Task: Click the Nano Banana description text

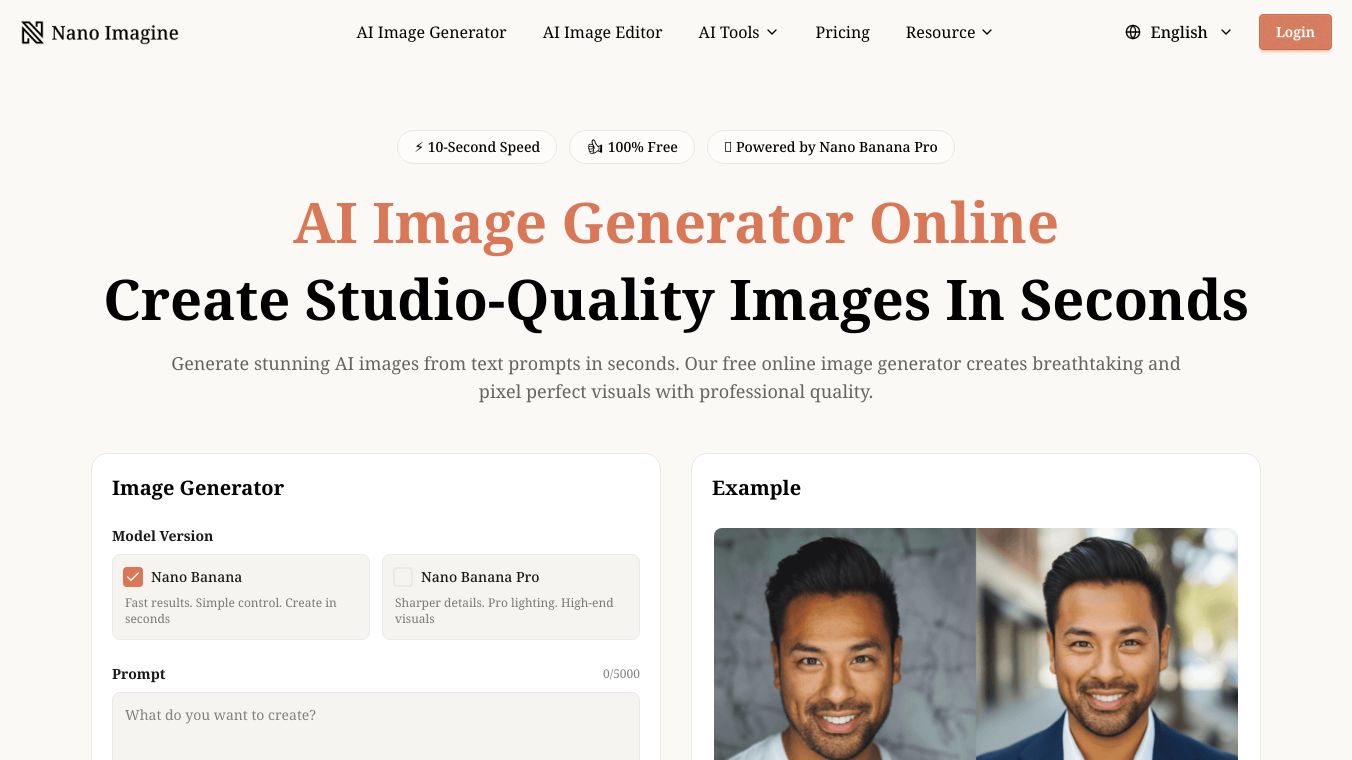Action: pos(231,611)
